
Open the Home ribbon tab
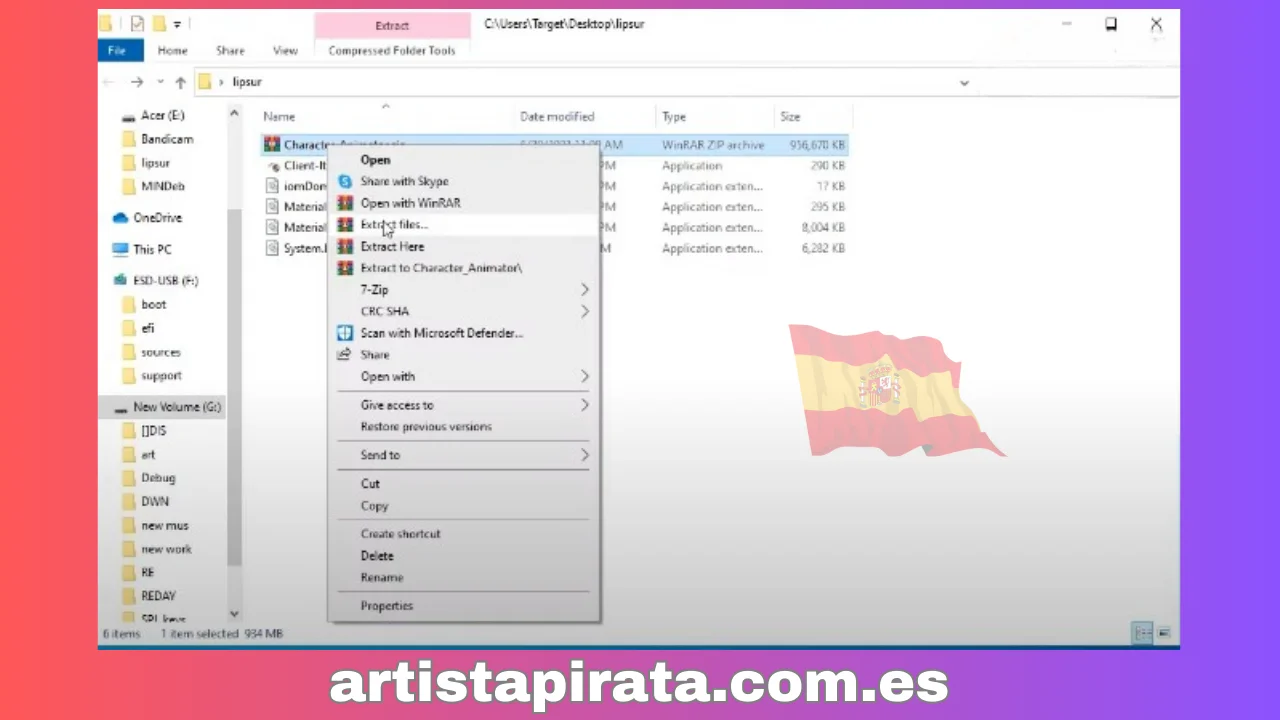pyautogui.click(x=172, y=51)
